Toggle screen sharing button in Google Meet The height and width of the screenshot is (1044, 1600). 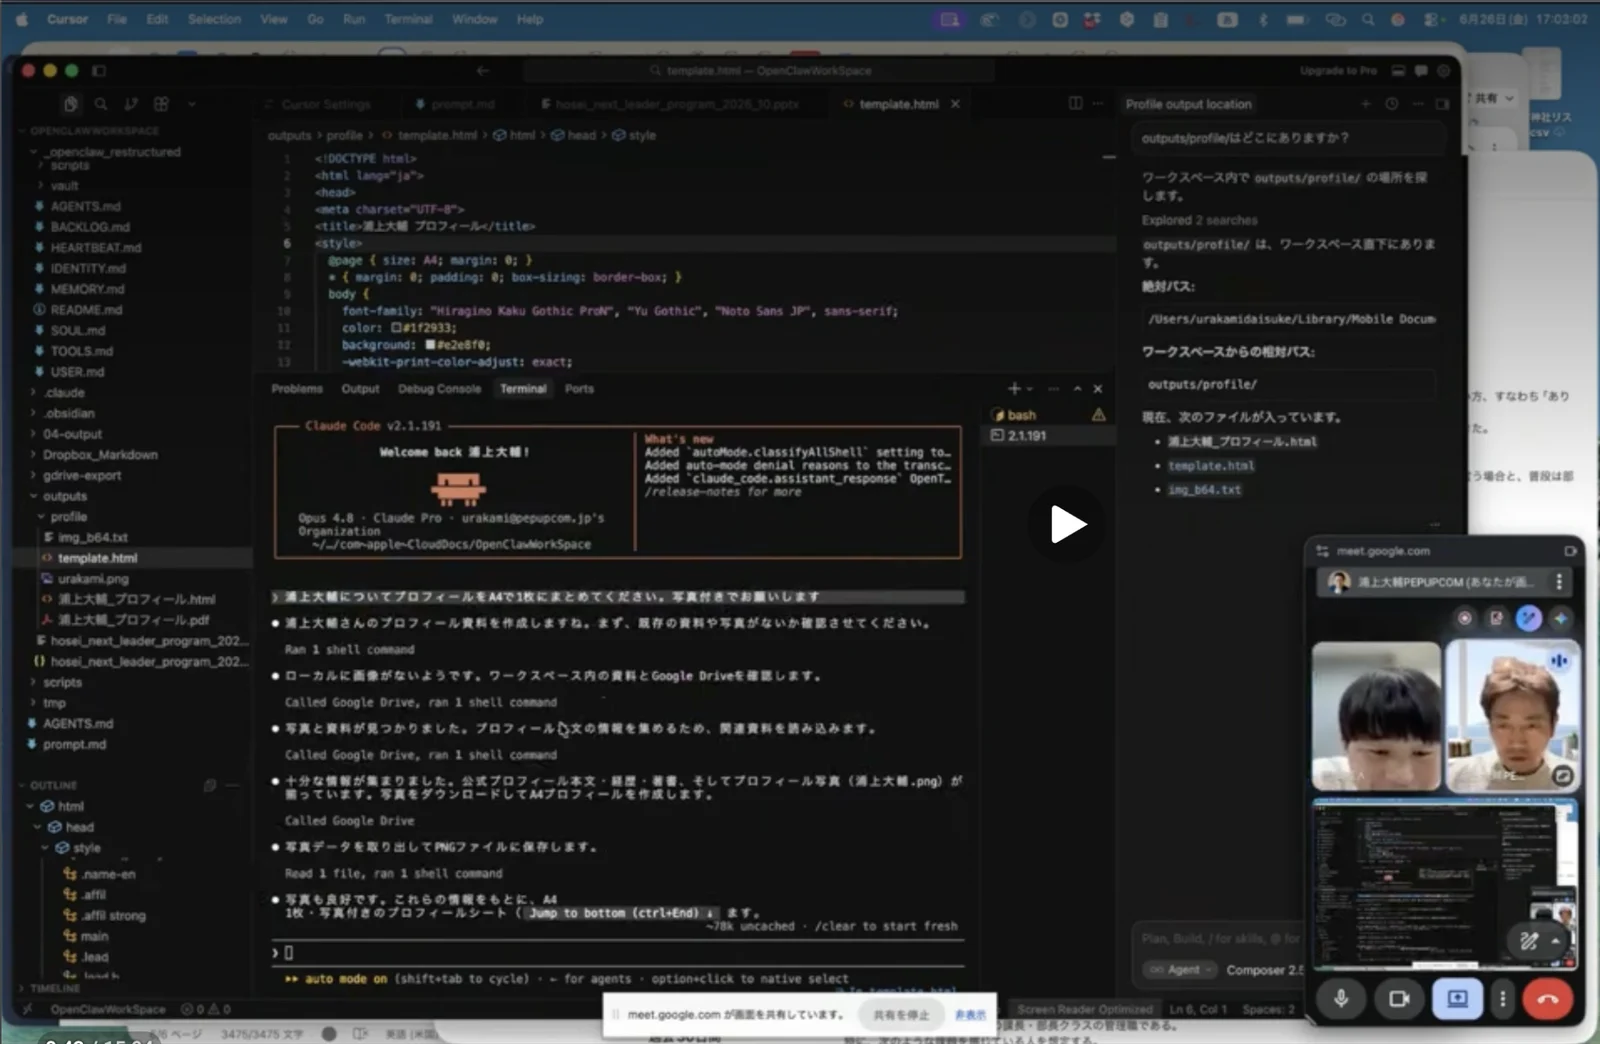1457,999
